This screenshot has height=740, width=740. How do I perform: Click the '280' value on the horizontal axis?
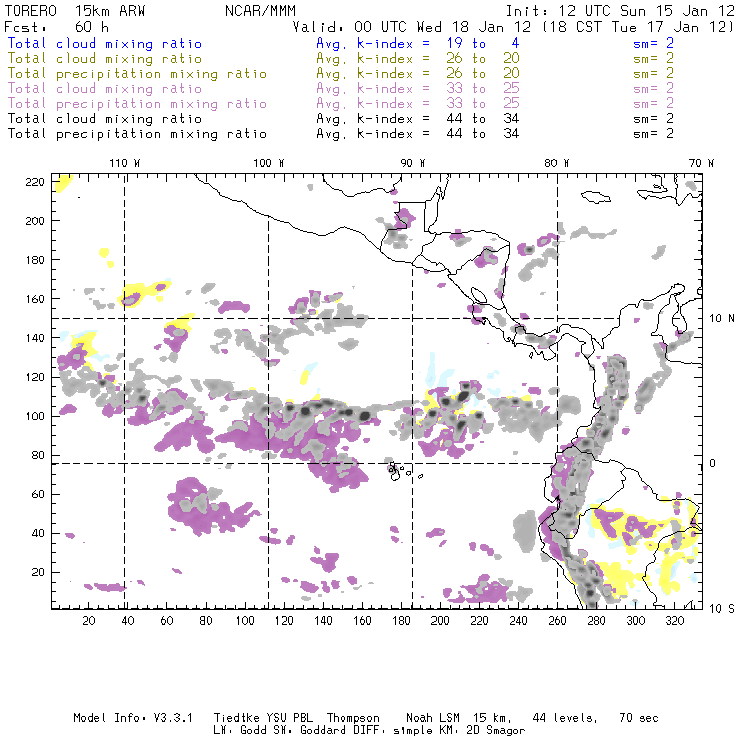[x=597, y=621]
